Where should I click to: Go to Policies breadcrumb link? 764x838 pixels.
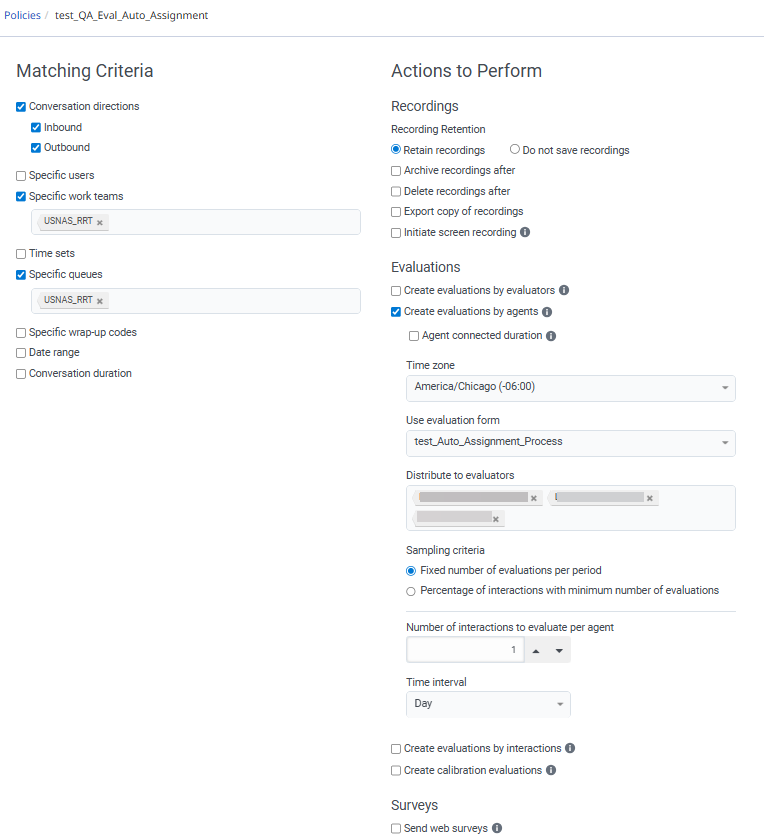(x=23, y=16)
